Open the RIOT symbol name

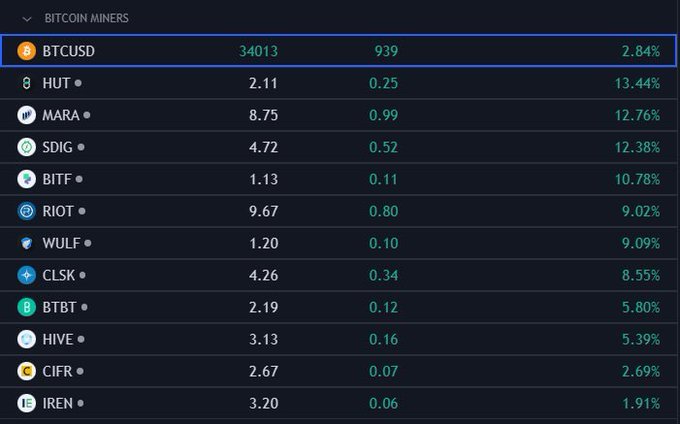[59, 211]
